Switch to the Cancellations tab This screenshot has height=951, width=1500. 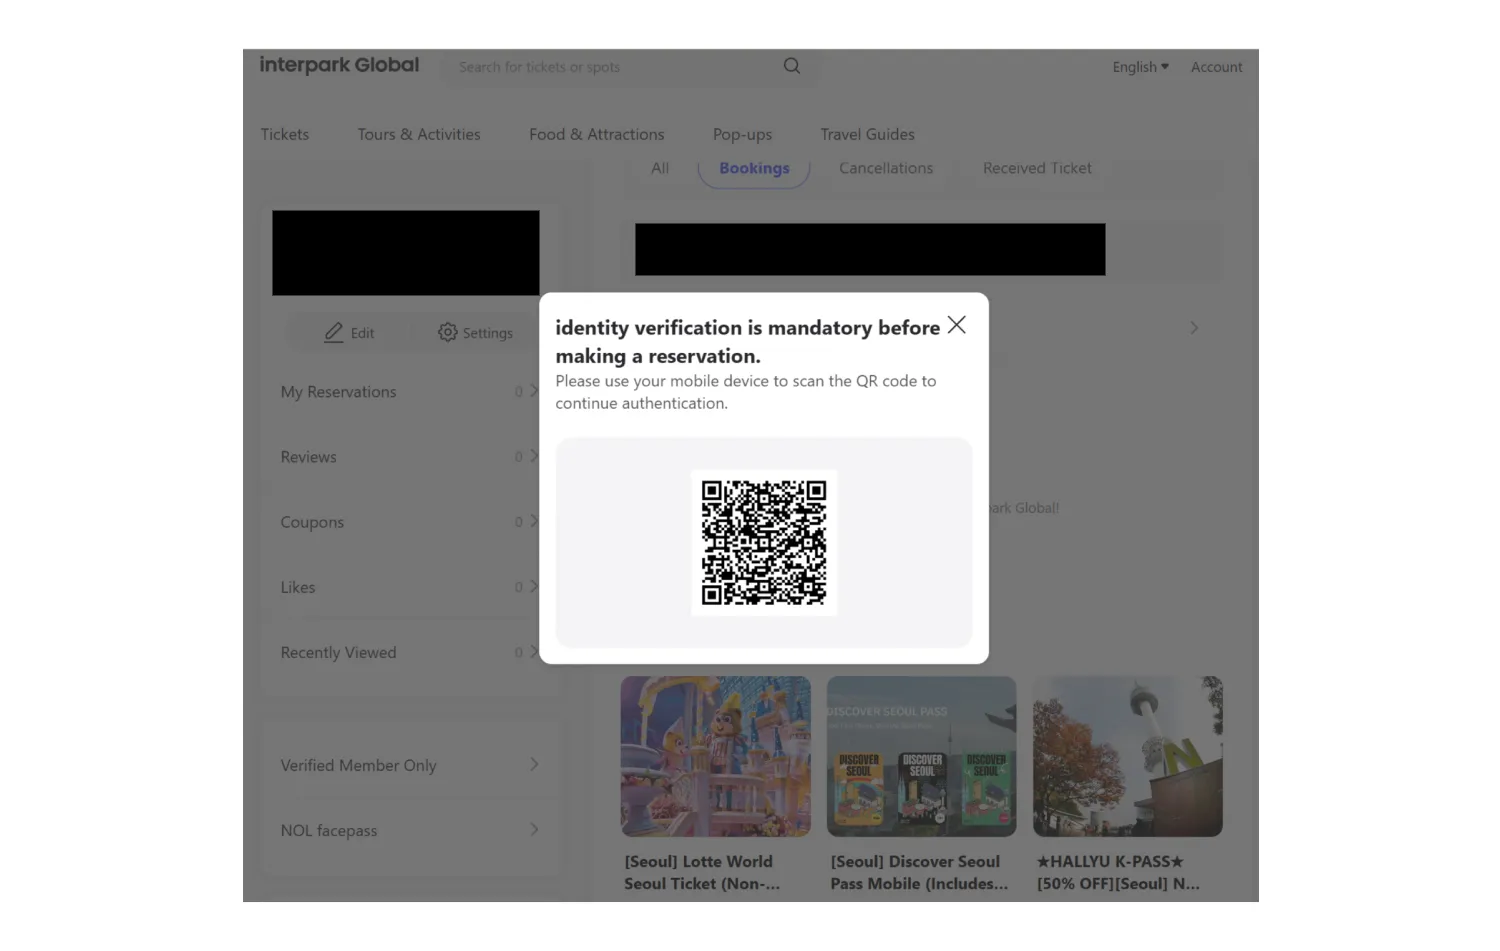(x=886, y=168)
